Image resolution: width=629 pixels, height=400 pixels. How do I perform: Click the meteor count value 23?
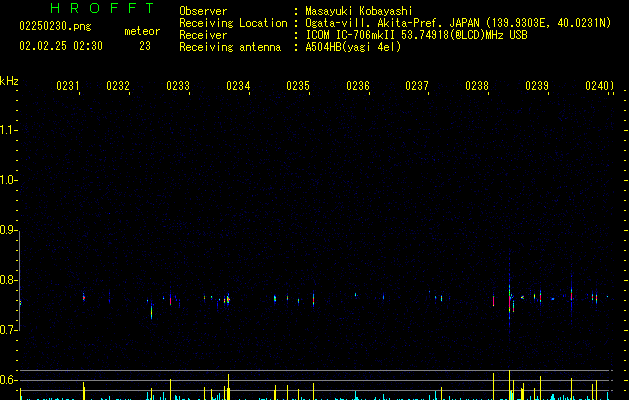point(145,46)
